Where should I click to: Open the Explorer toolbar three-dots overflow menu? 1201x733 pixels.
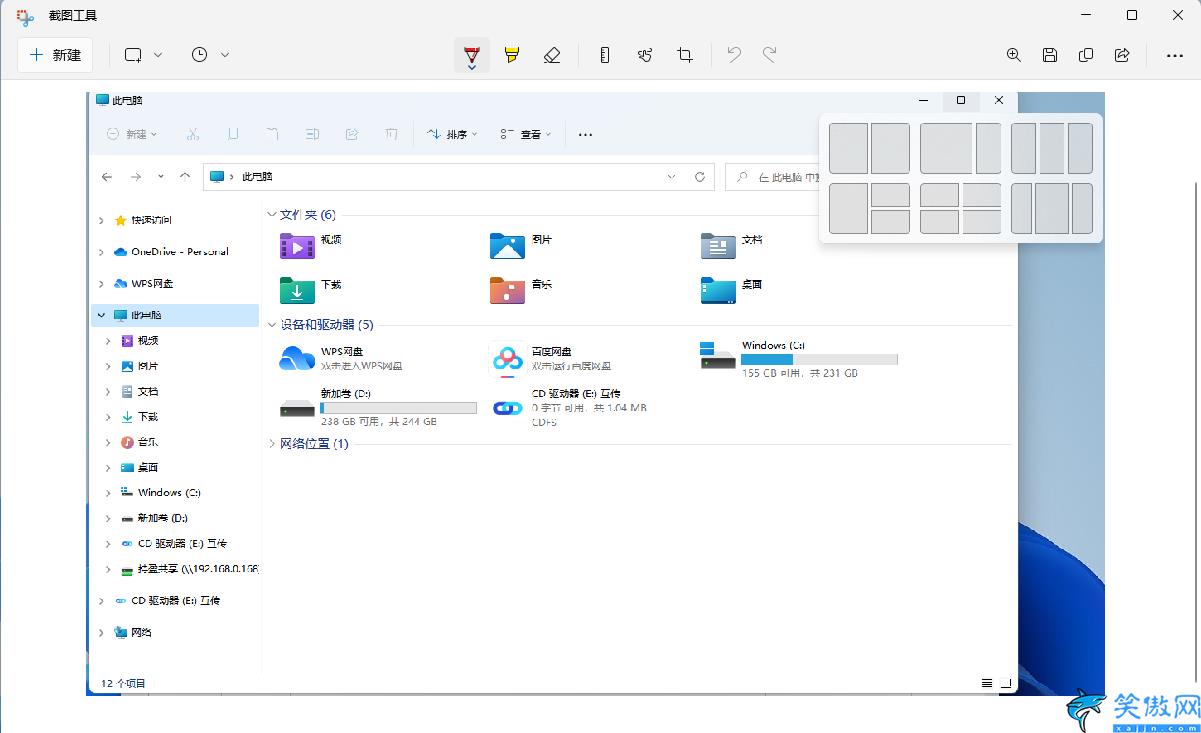(586, 134)
